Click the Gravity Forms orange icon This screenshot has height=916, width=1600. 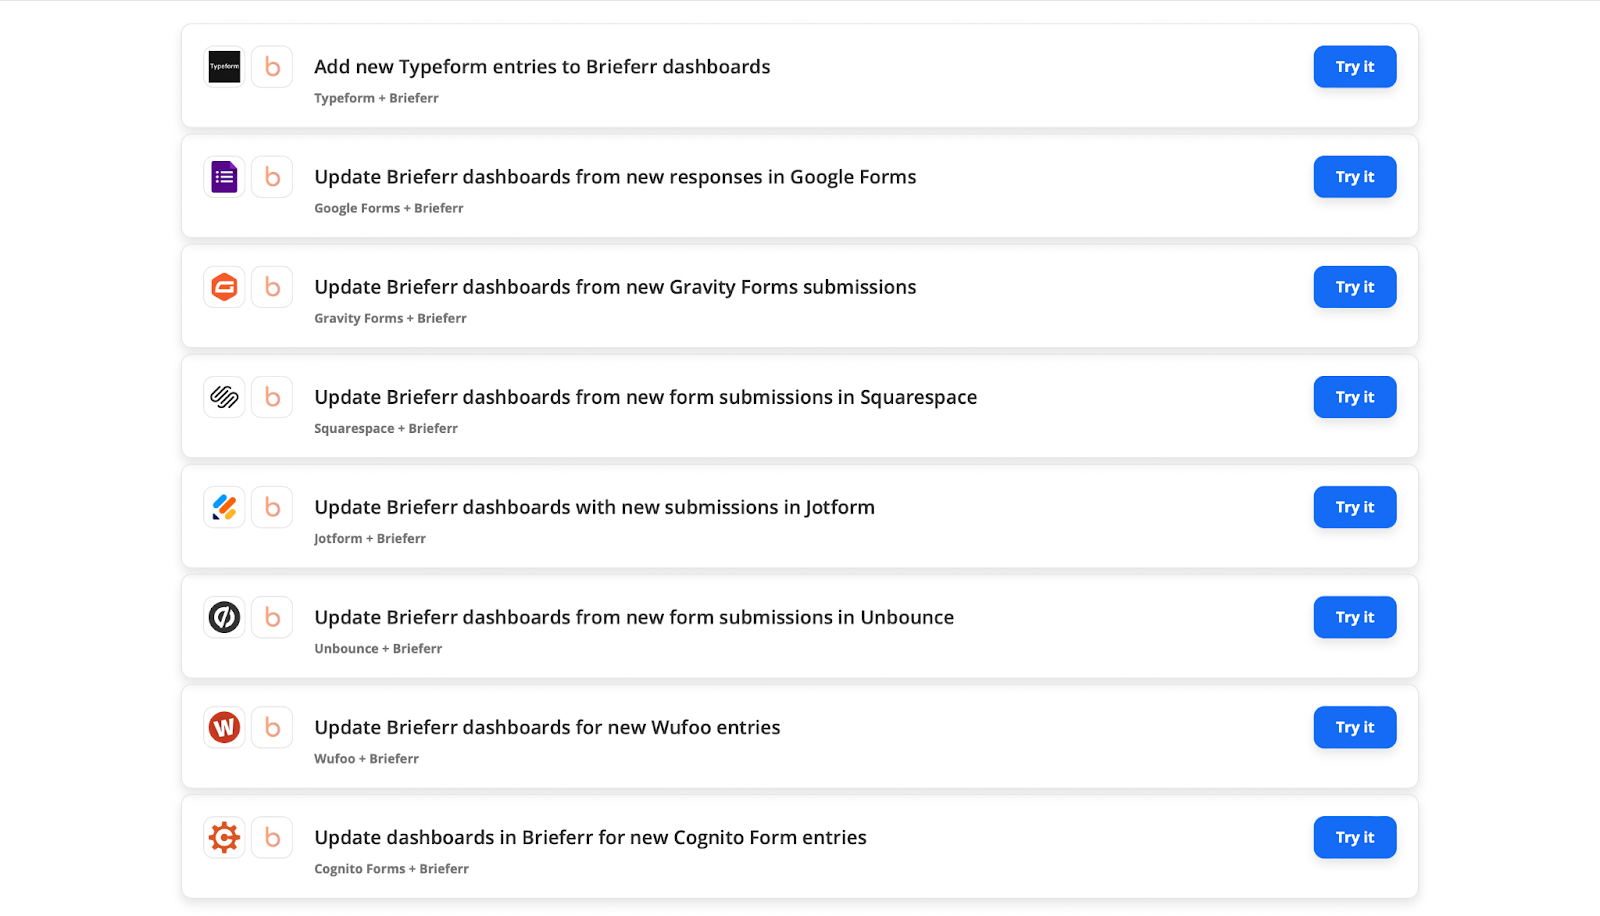point(224,287)
